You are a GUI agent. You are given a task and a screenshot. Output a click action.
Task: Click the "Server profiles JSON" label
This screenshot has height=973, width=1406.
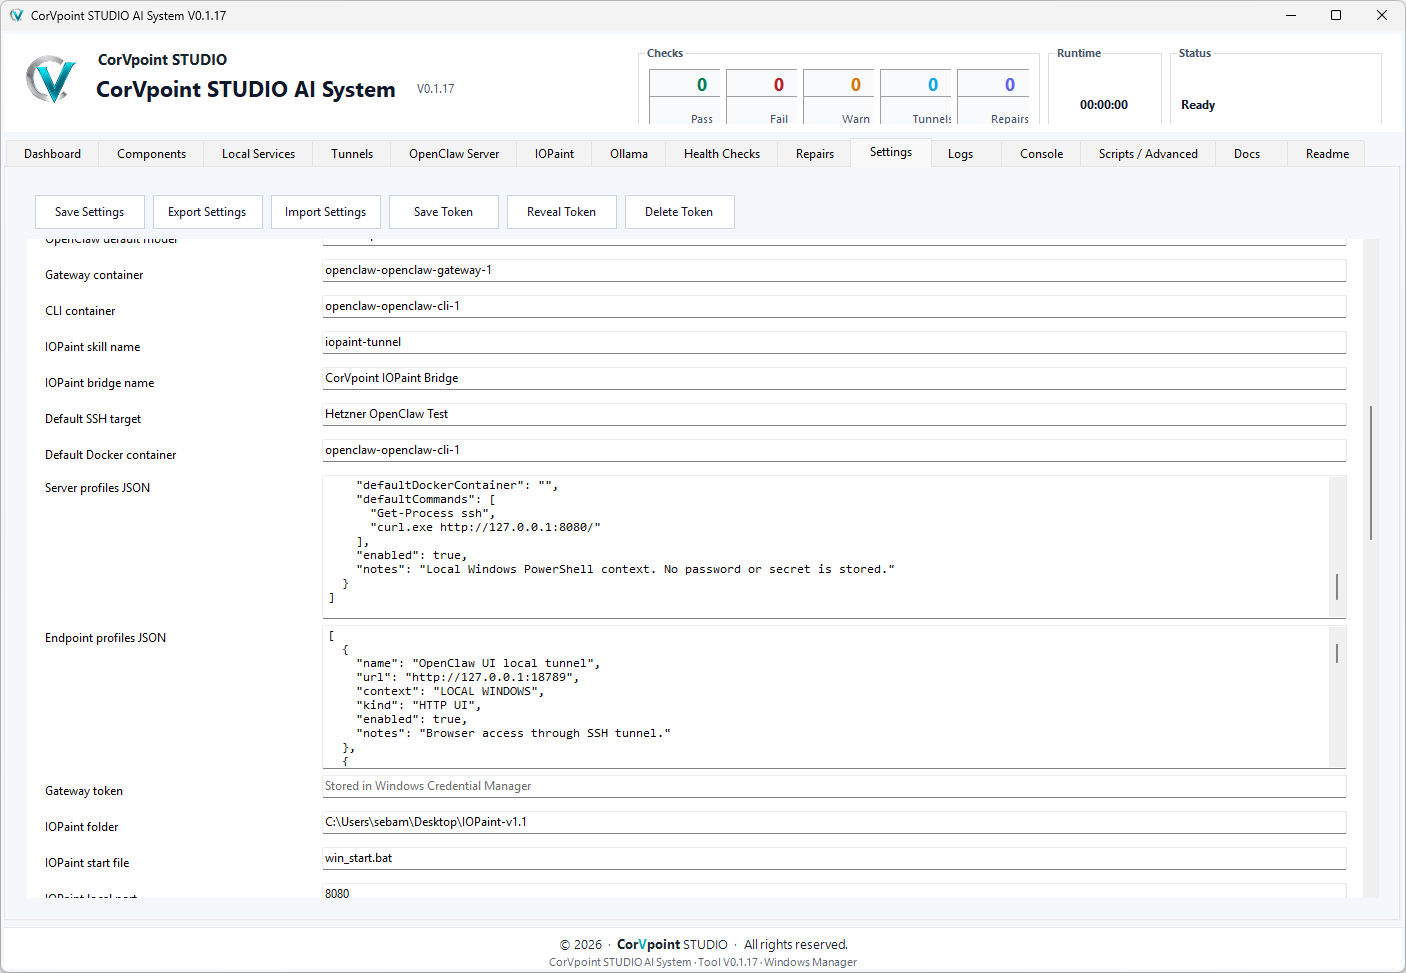click(x=97, y=488)
